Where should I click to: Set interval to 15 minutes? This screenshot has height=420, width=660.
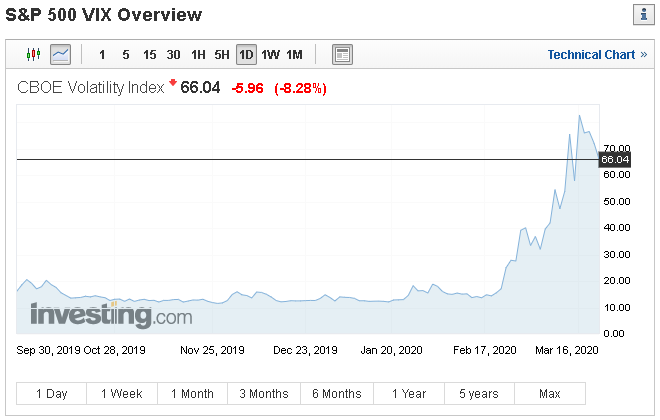(x=149, y=55)
